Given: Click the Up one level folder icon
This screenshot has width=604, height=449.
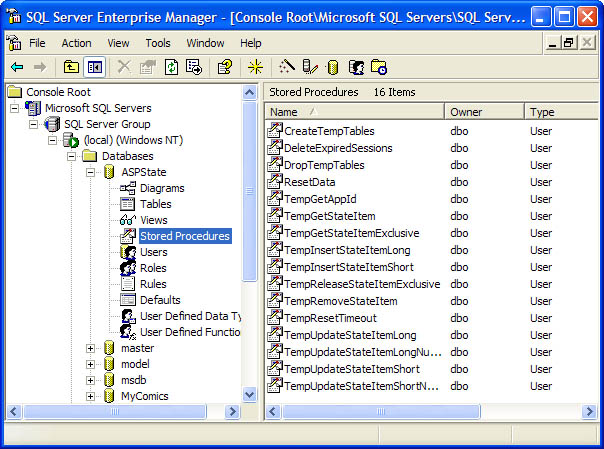Looking at the screenshot, I should click(x=71, y=67).
